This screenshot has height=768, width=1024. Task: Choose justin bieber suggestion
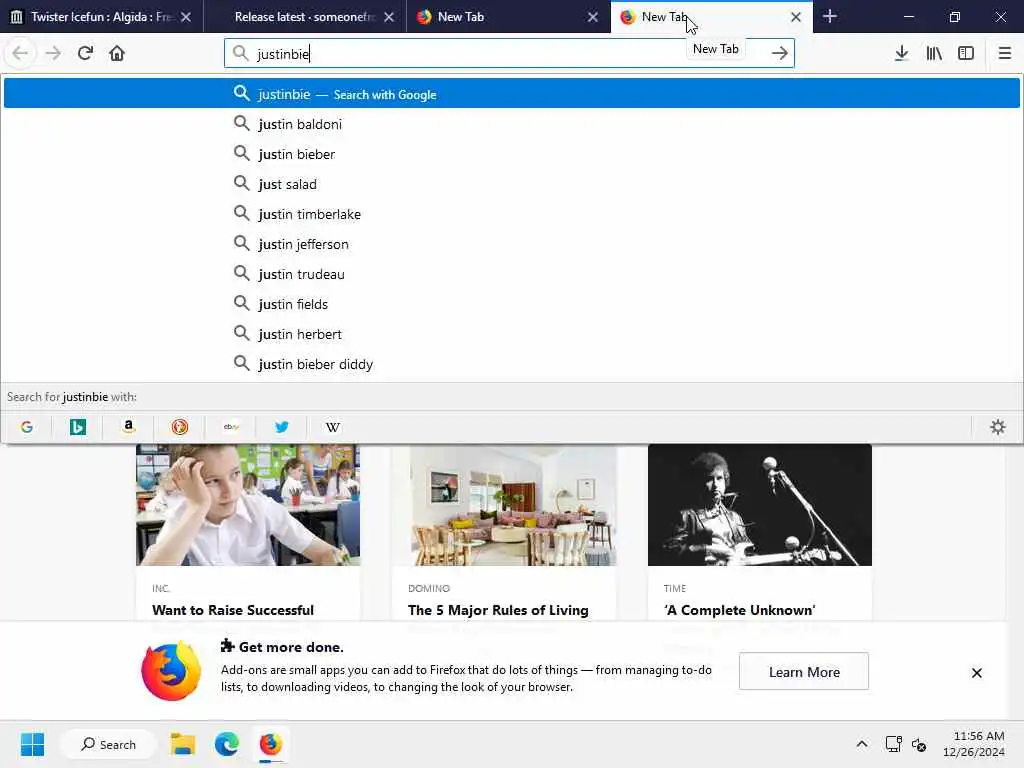511,154
